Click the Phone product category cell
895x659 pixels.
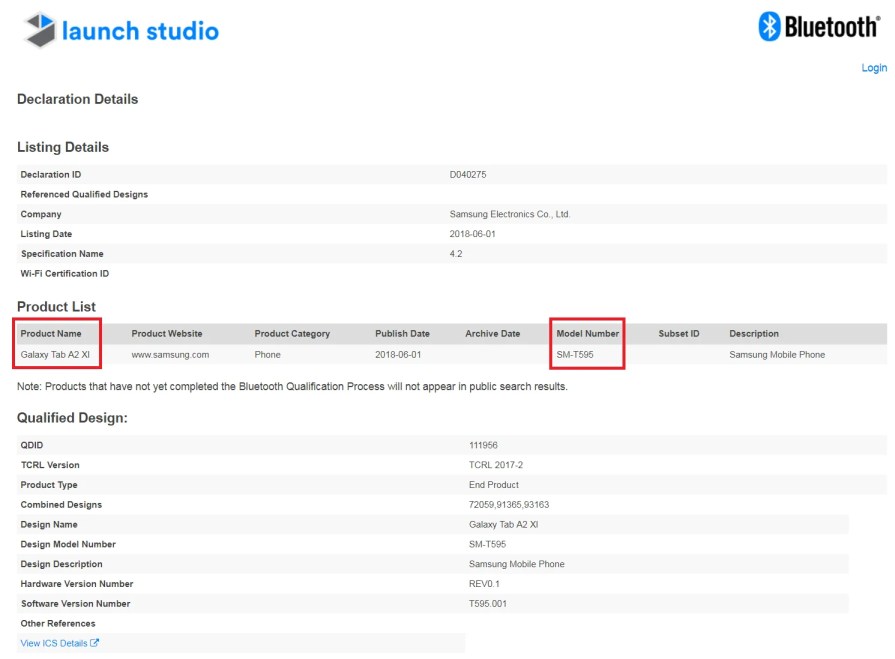267,354
